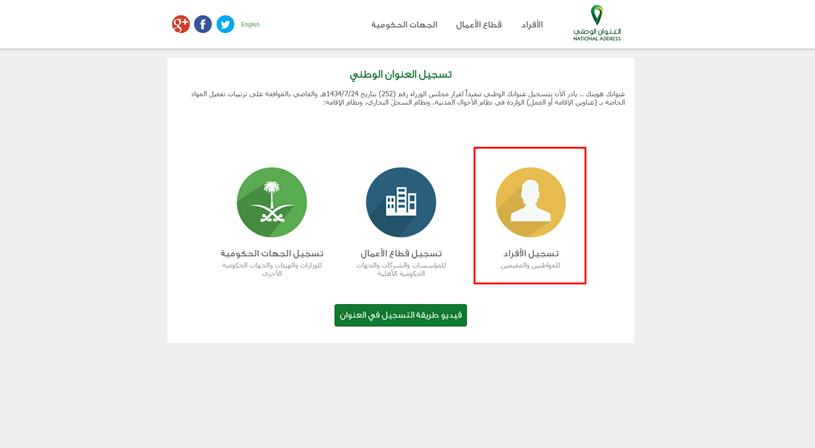Viewport: 815px width, 448px height.
Task: Click the للمواطنين والمقيمين subtitle text
Action: coord(530,266)
